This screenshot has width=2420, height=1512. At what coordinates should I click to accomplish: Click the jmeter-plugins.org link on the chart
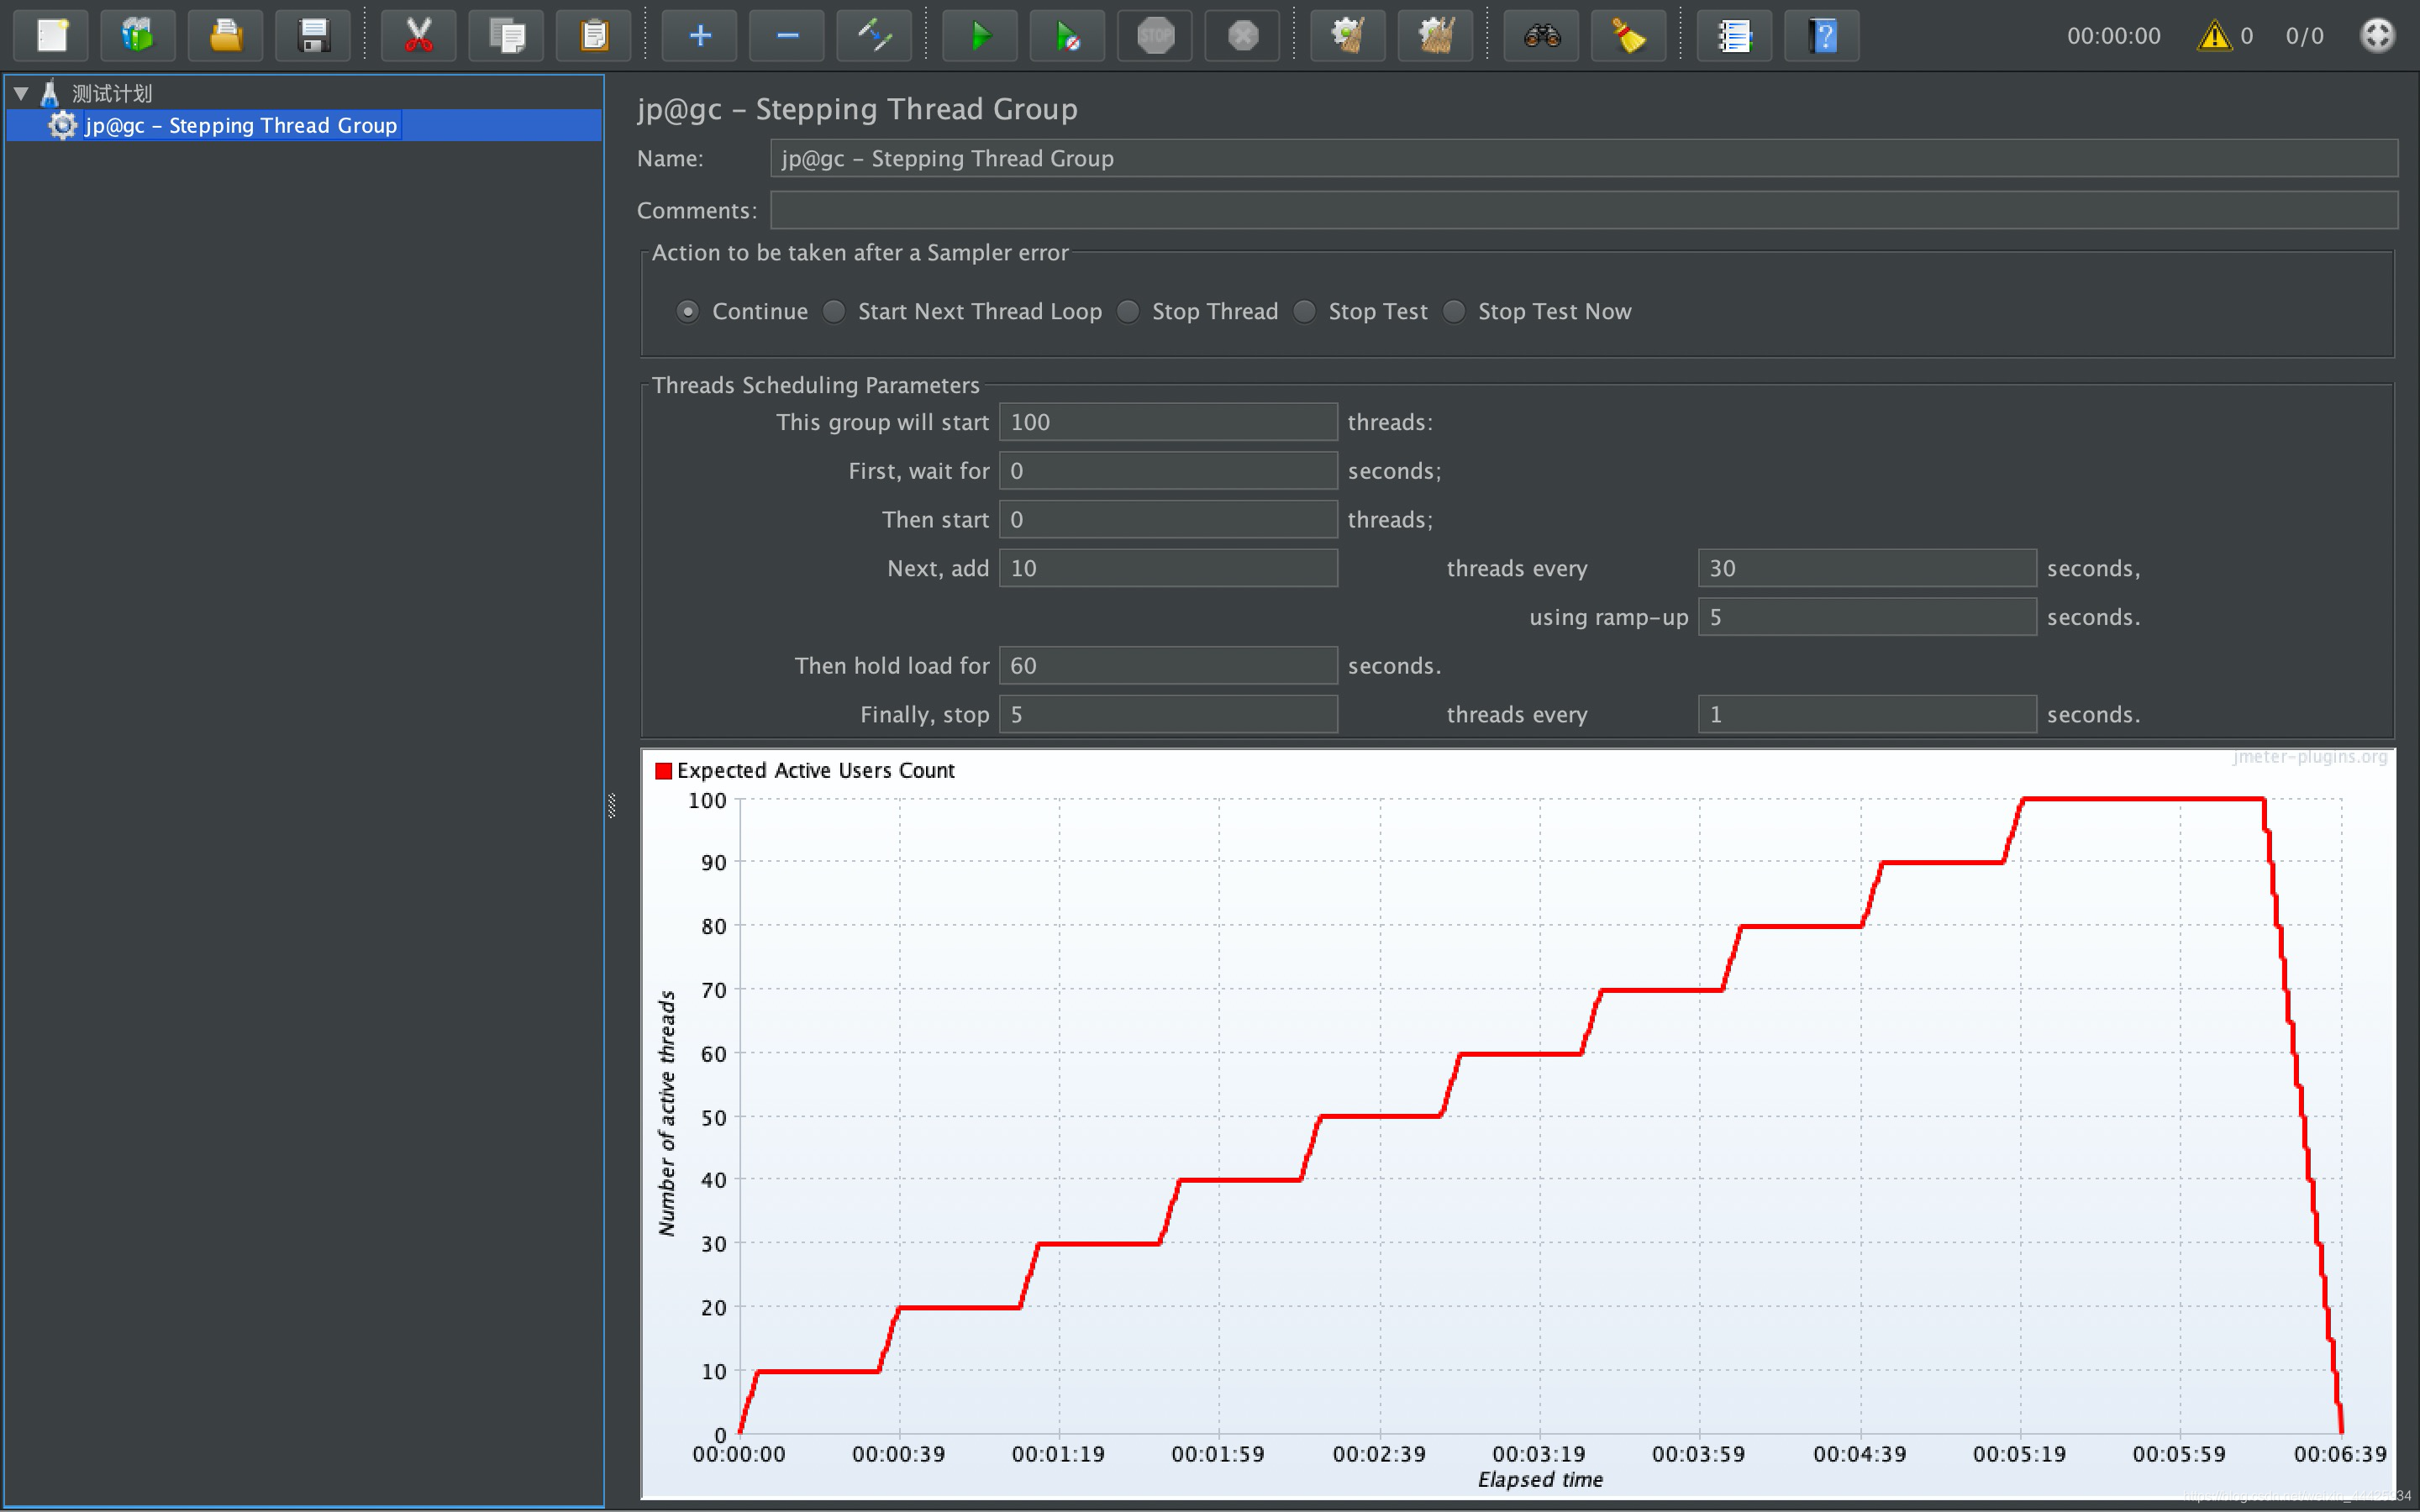pyautogui.click(x=2309, y=757)
